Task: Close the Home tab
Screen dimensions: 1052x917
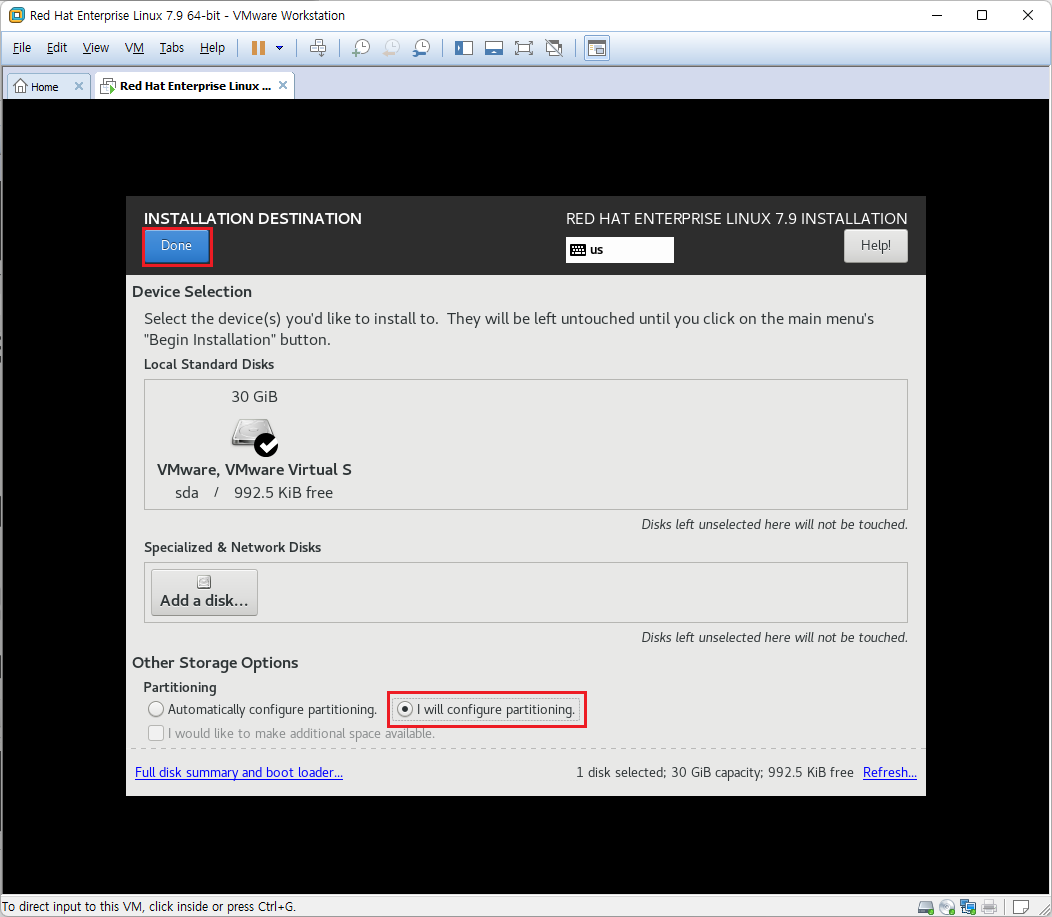Action: coord(78,86)
